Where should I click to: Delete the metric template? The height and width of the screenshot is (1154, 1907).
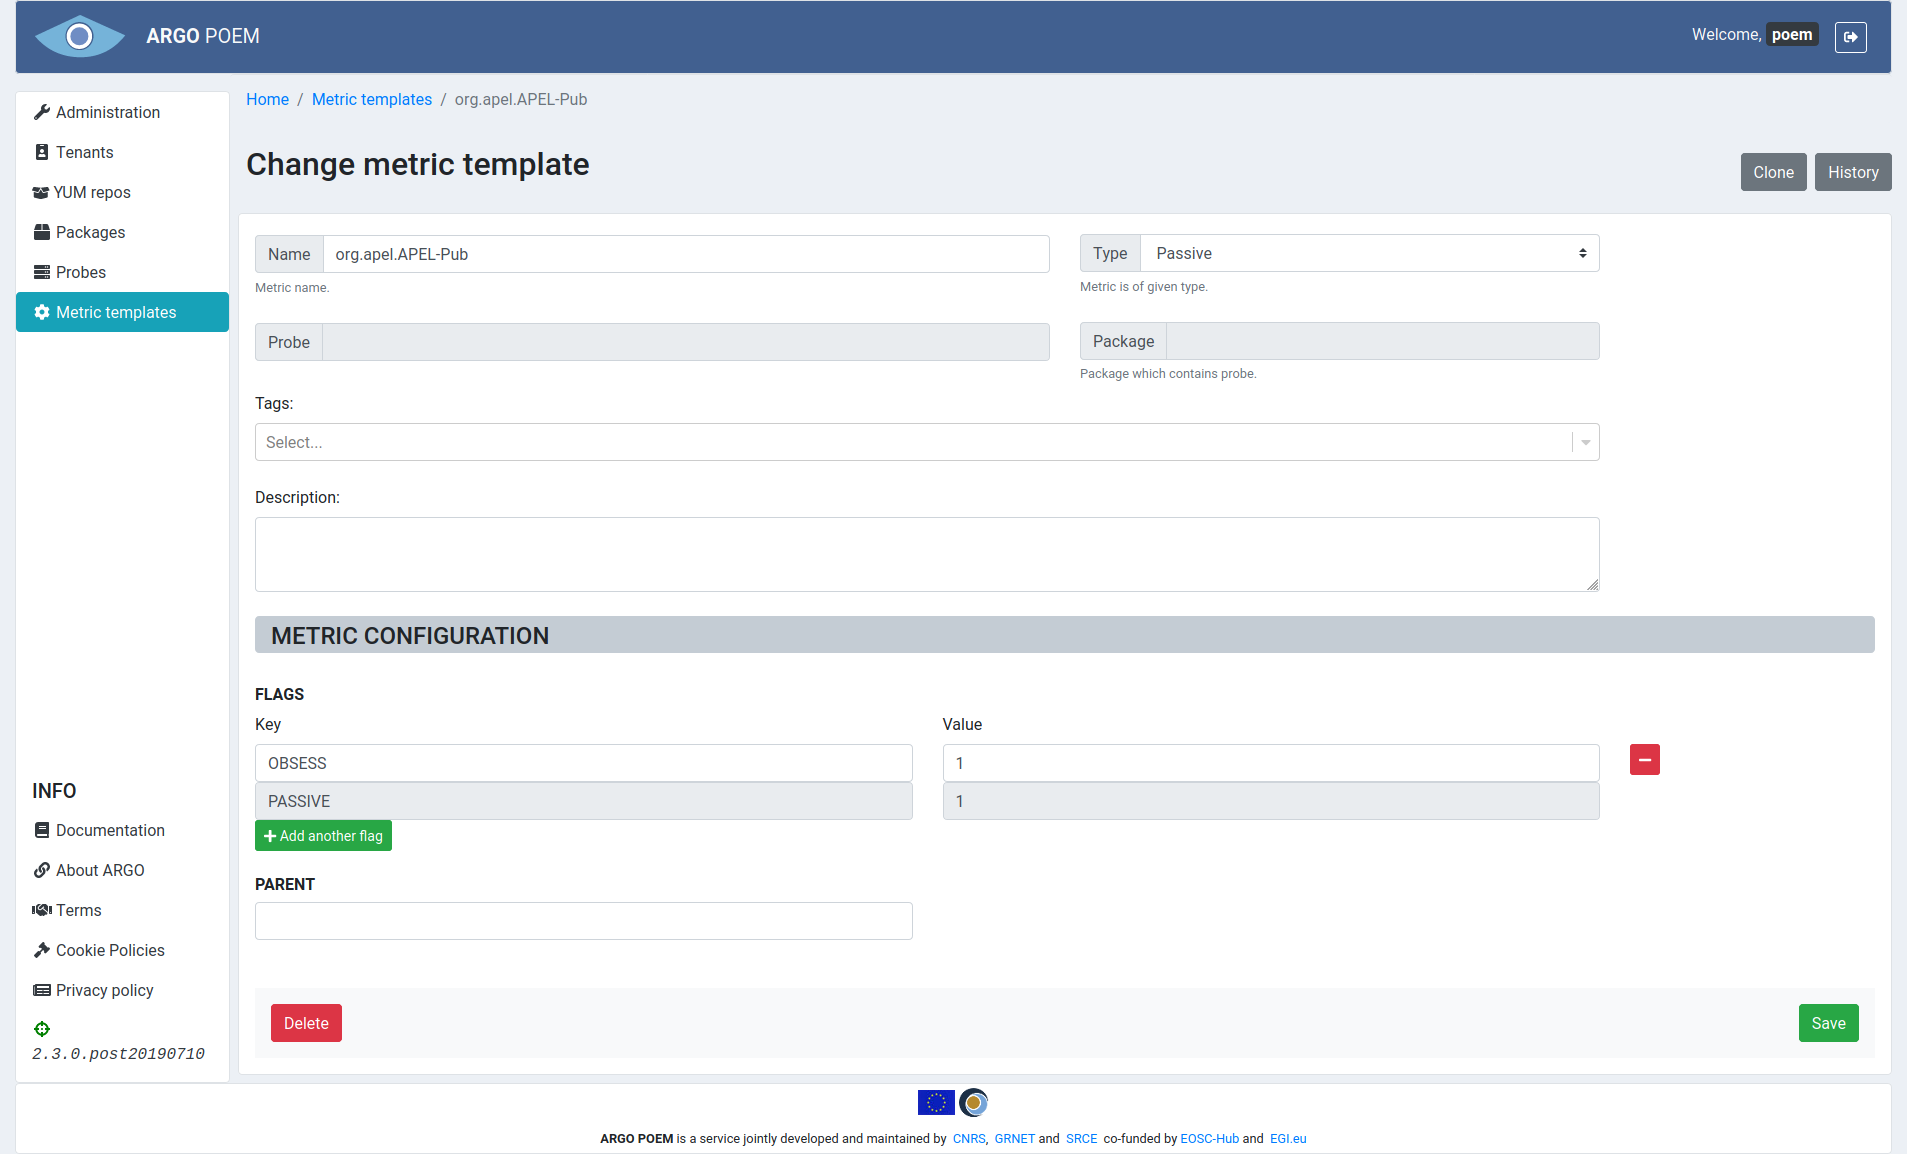pos(306,1023)
